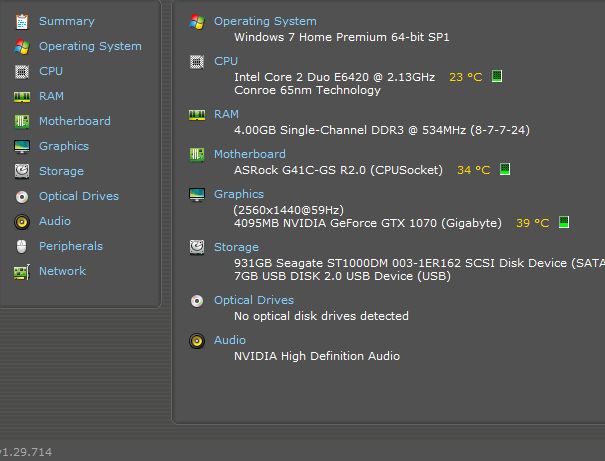605x461 pixels.
Task: Open Operating System section in sidebar
Action: tap(90, 47)
